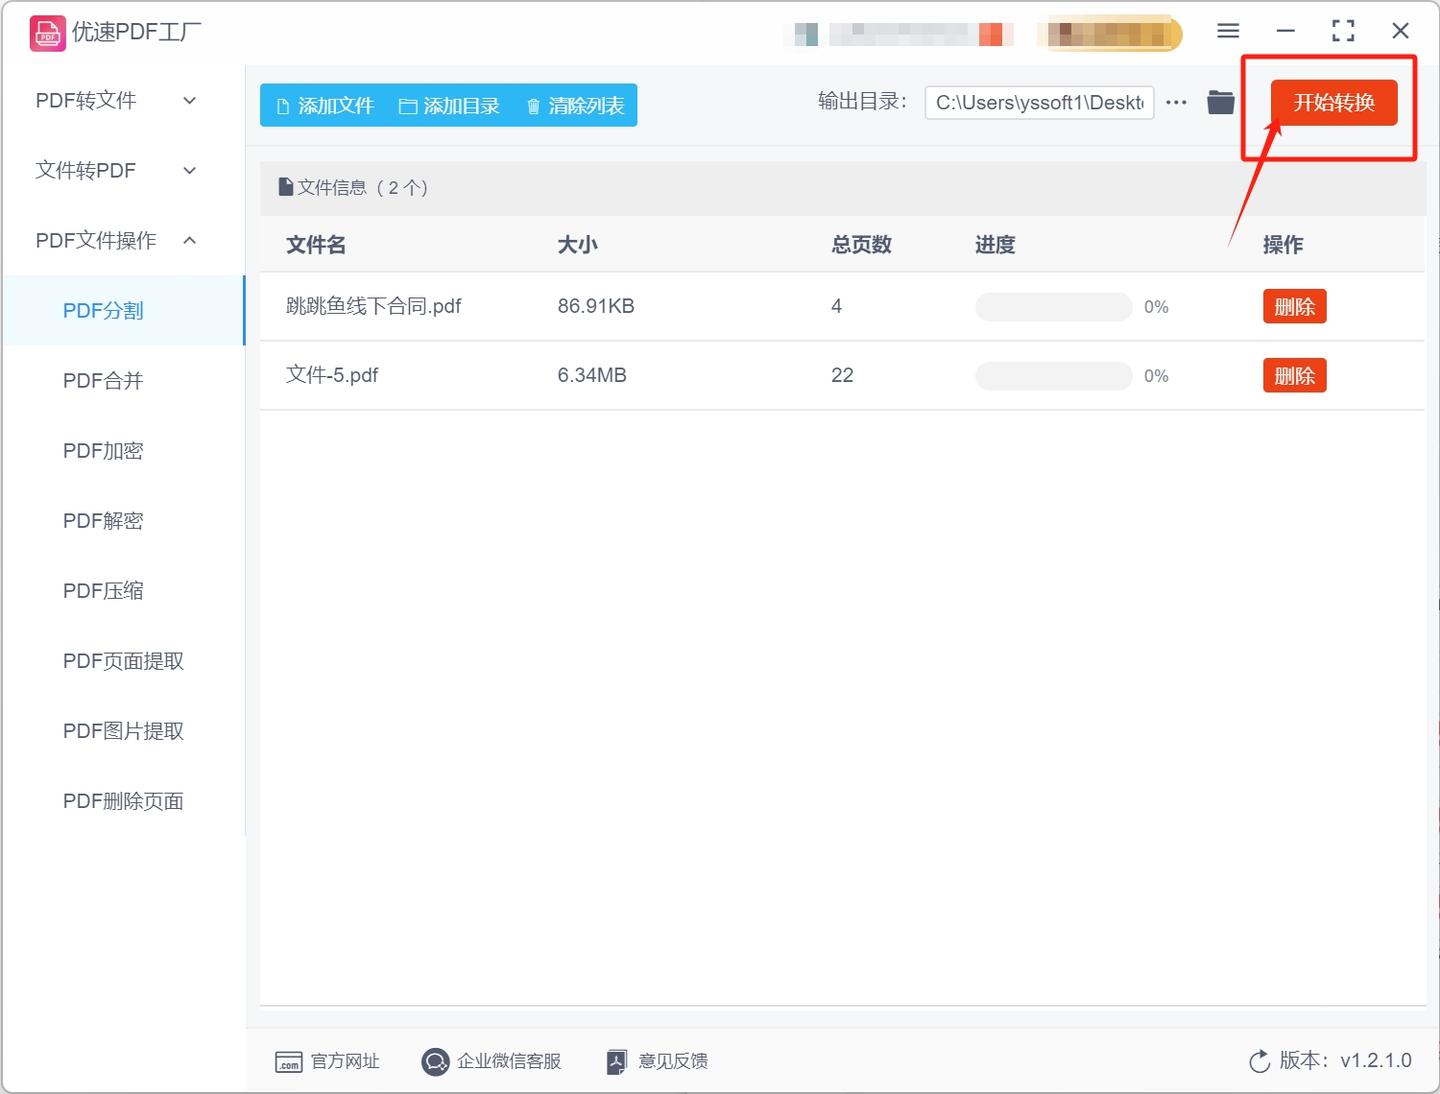Viewport: 1440px width, 1094px height.
Task: Click the 意见反馈 link text
Action: pyautogui.click(x=673, y=1062)
